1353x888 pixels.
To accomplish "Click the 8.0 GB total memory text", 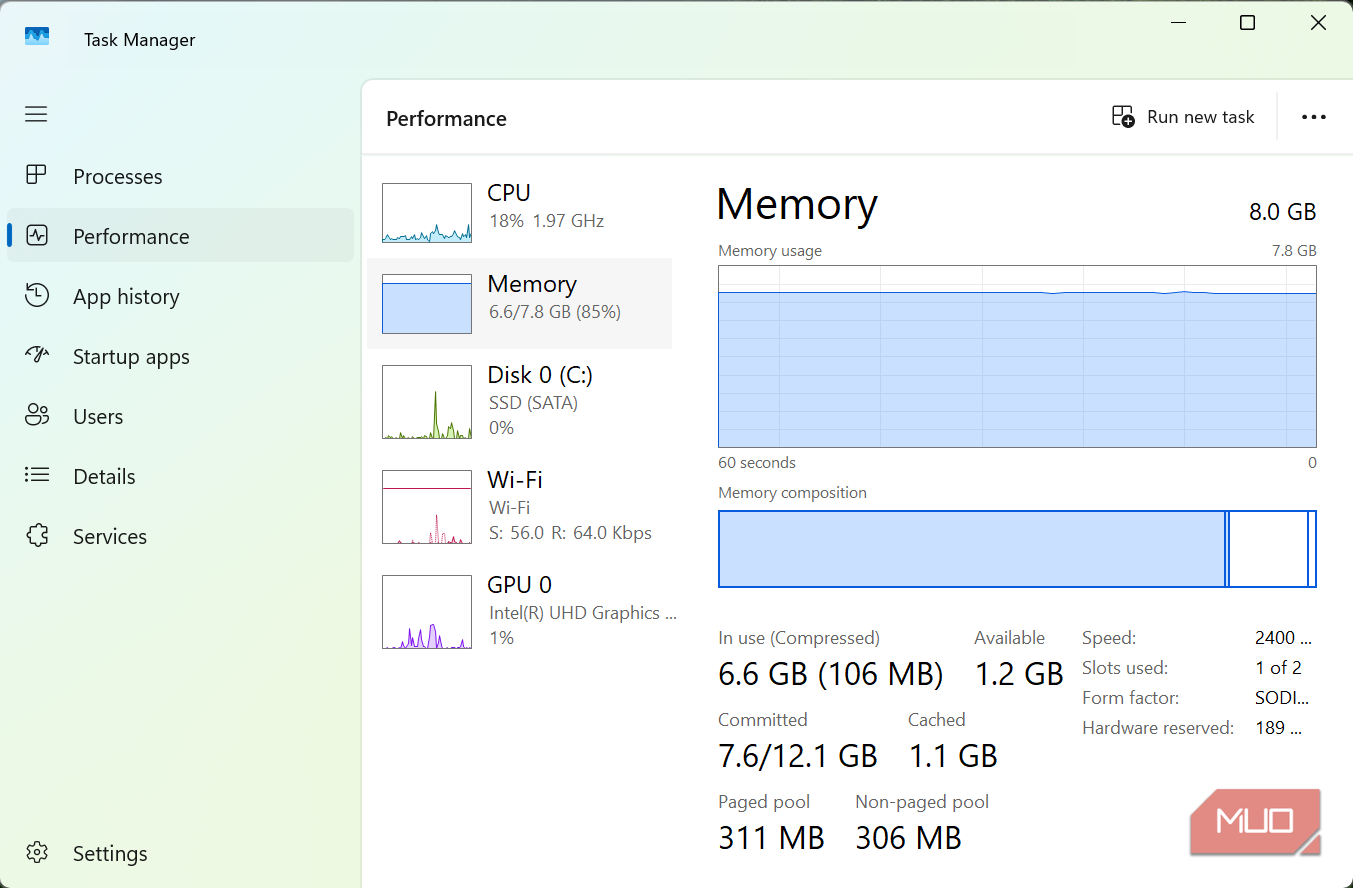I will tap(1282, 212).
